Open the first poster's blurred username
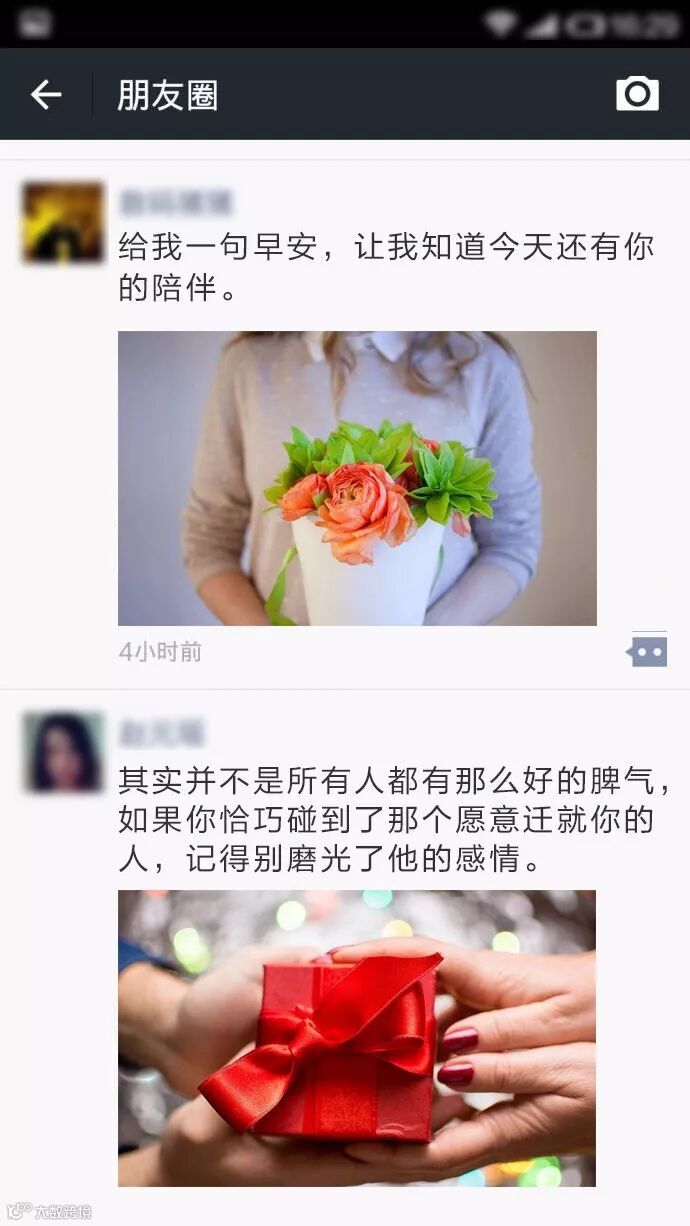Screen dimensions: 690x1226 (x=176, y=203)
